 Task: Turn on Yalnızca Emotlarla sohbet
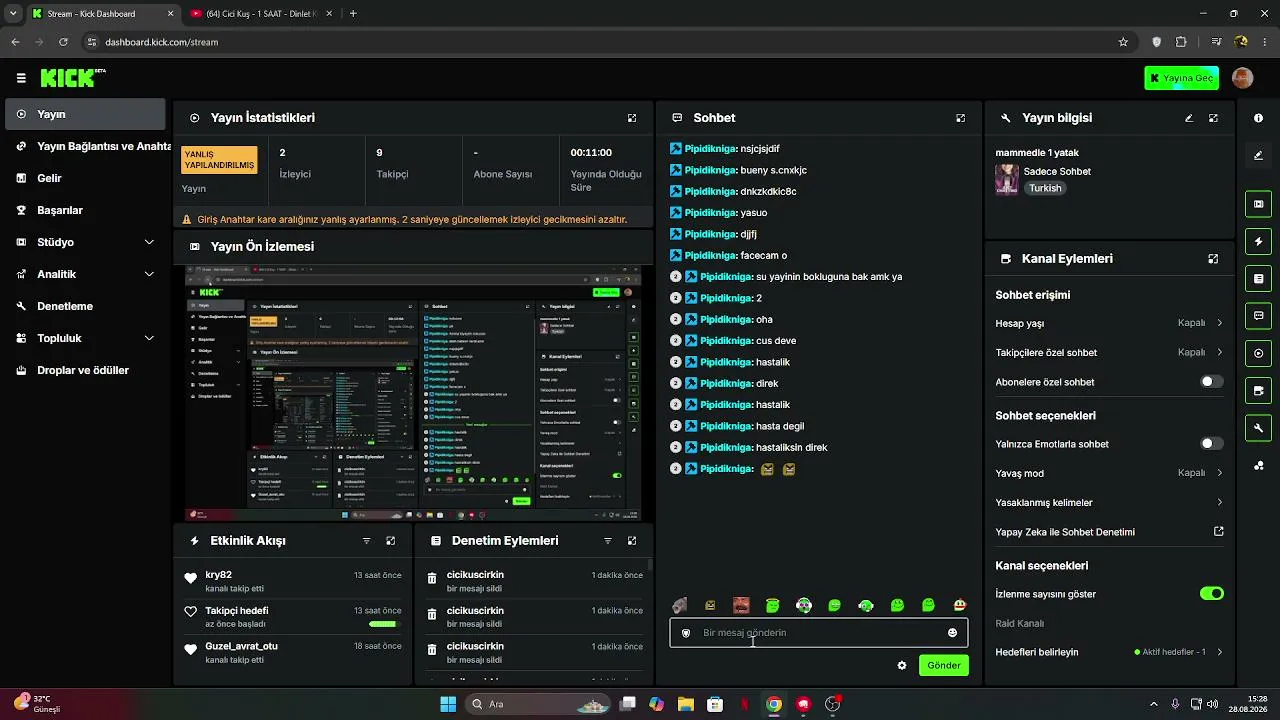(1211, 444)
